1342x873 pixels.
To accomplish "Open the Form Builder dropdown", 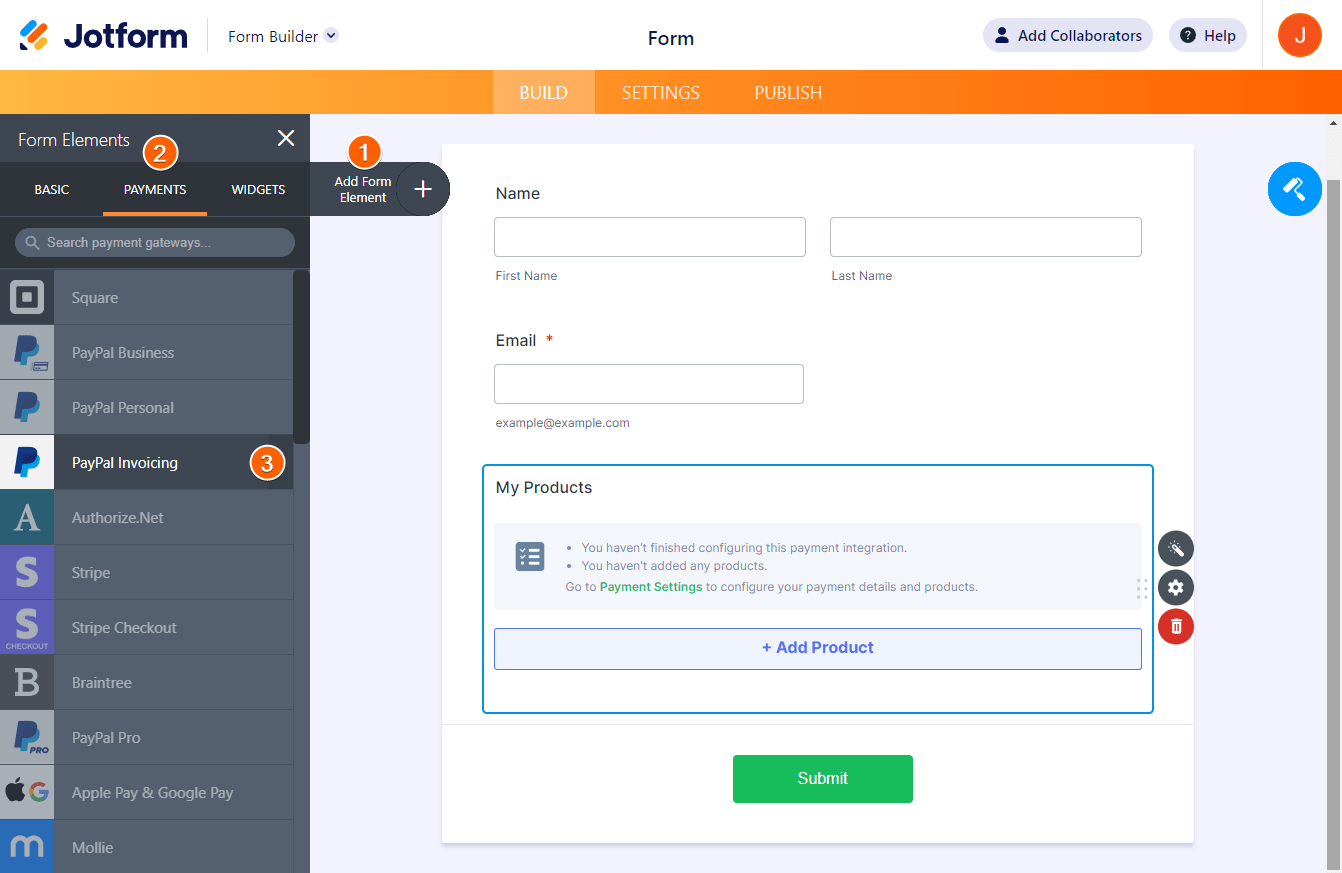I will click(x=283, y=36).
